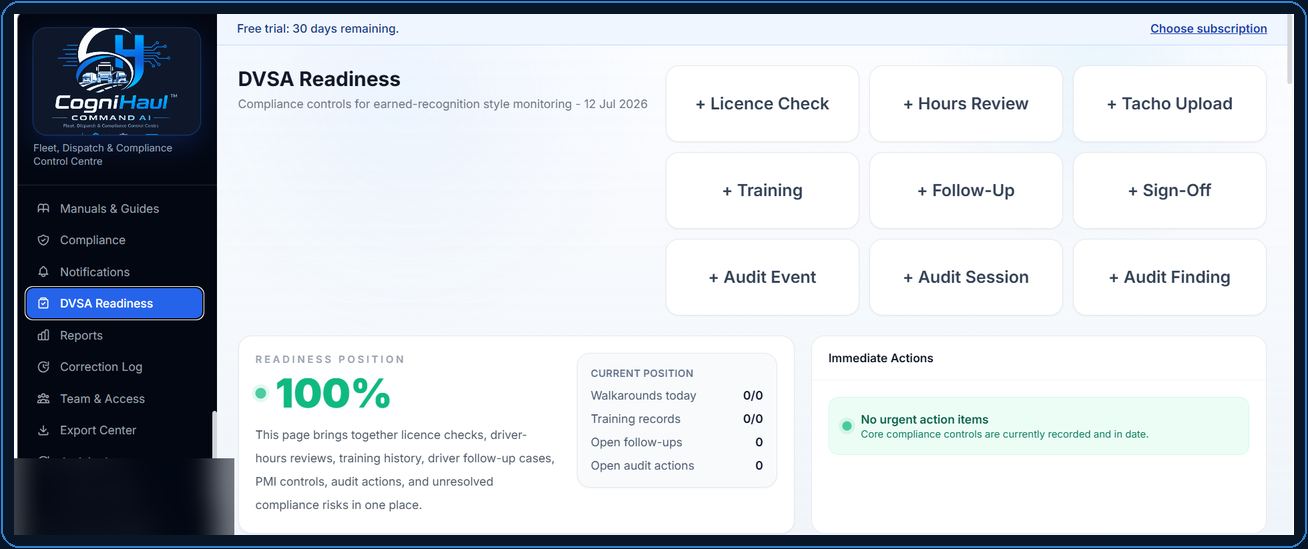The width and height of the screenshot is (1308, 549).
Task: Add a new Audit Event
Action: click(762, 278)
